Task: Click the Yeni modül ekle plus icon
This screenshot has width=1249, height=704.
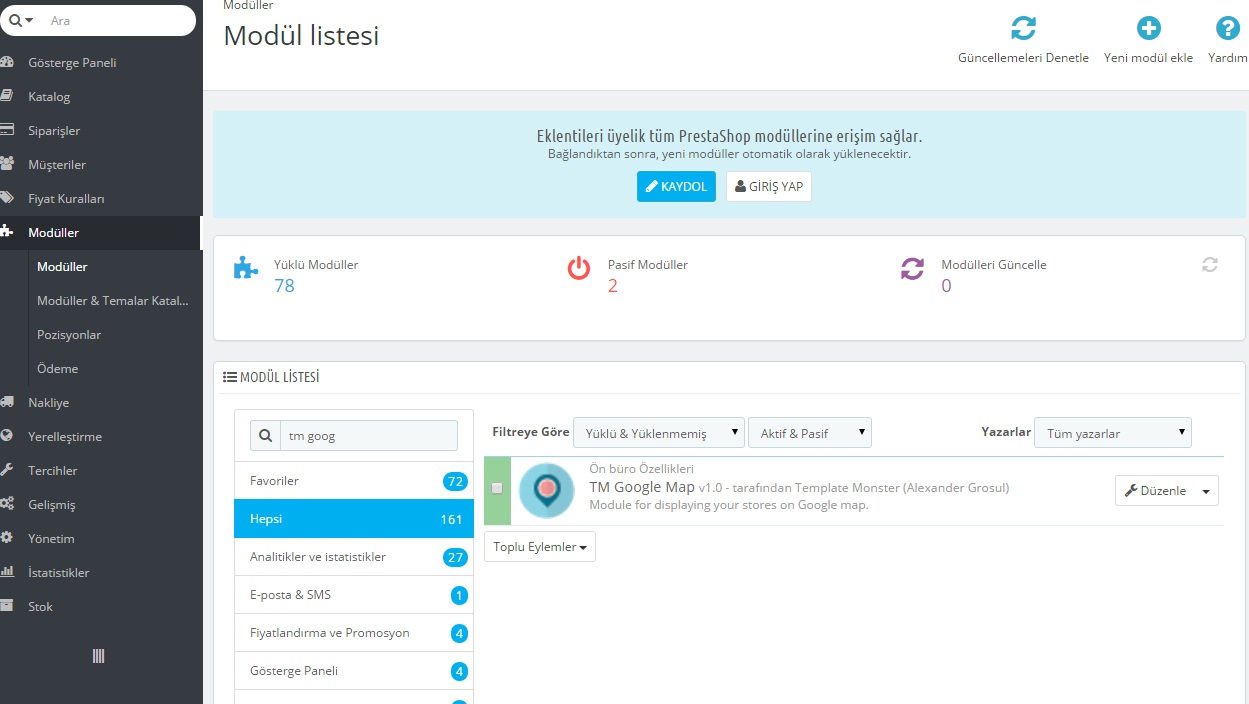Action: (1149, 28)
